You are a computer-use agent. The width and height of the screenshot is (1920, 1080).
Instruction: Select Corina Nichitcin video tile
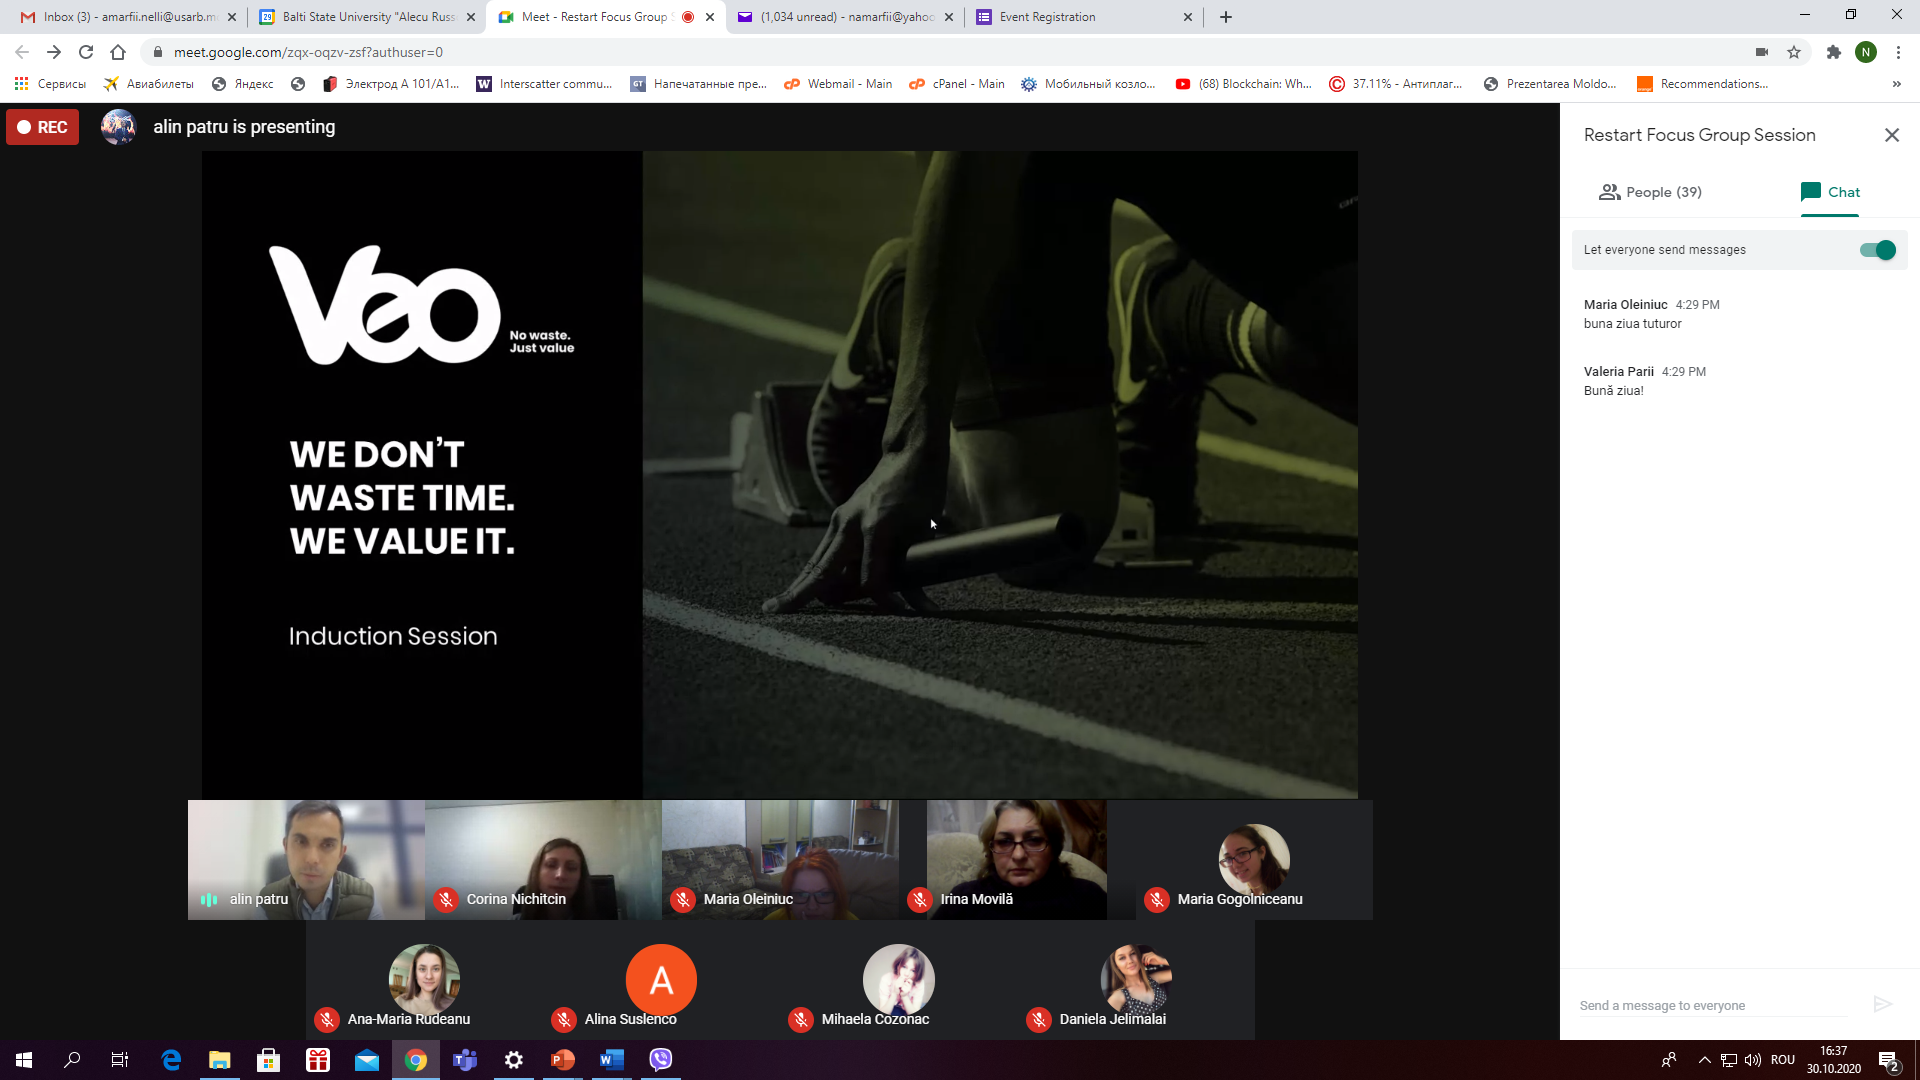[x=543, y=859]
